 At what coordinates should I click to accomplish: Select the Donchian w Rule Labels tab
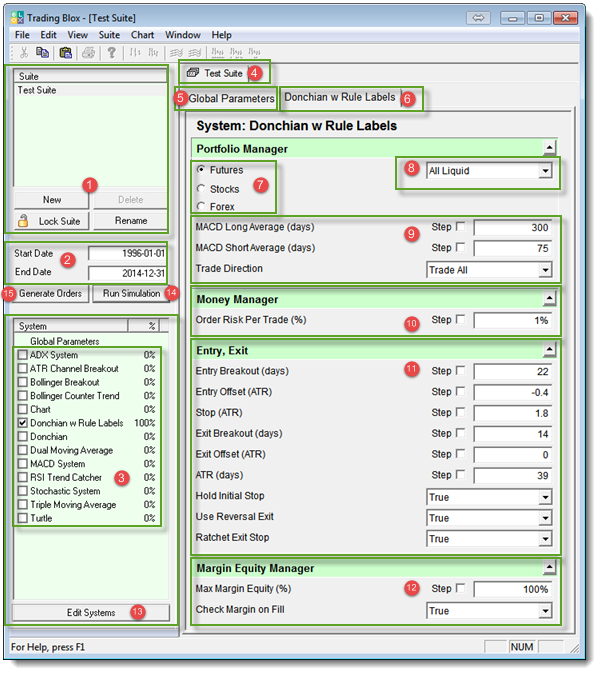(340, 97)
